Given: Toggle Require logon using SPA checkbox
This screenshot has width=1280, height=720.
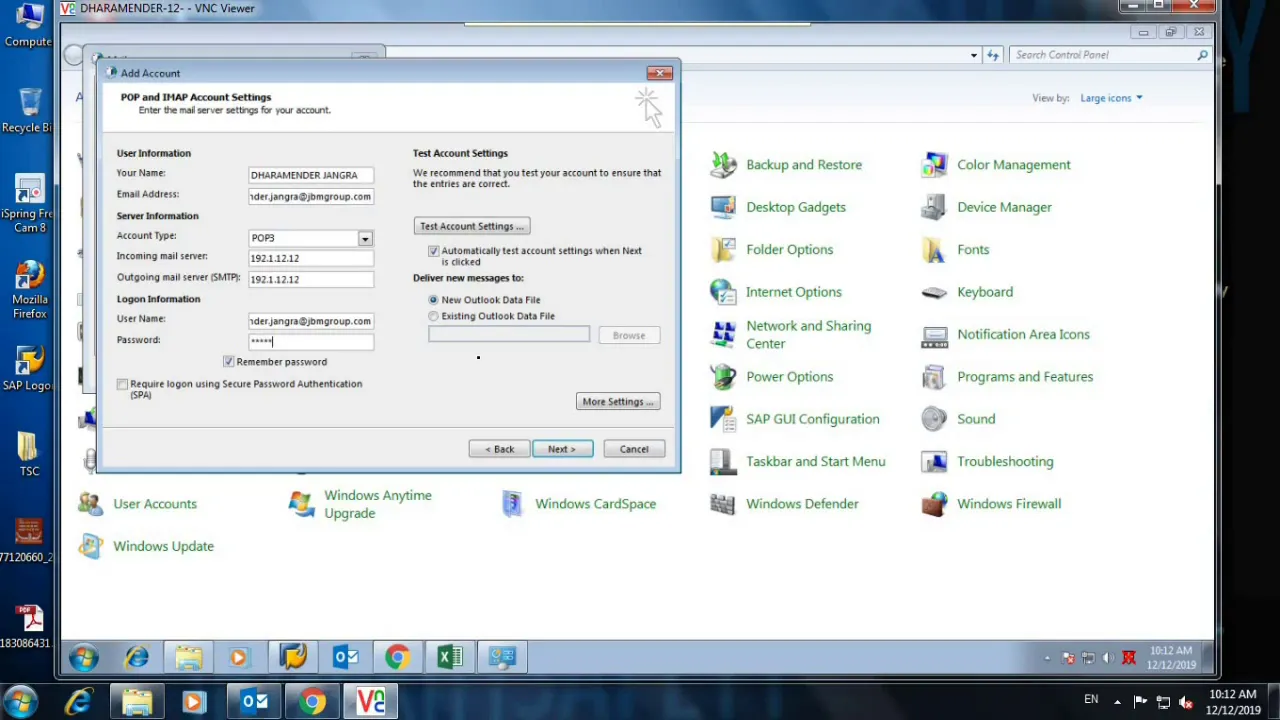Looking at the screenshot, I should tap(122, 384).
